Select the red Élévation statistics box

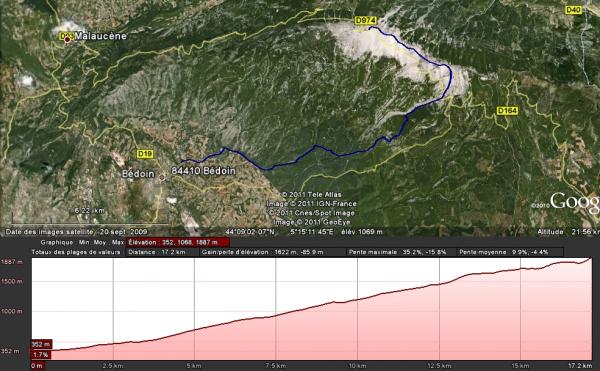(178, 242)
